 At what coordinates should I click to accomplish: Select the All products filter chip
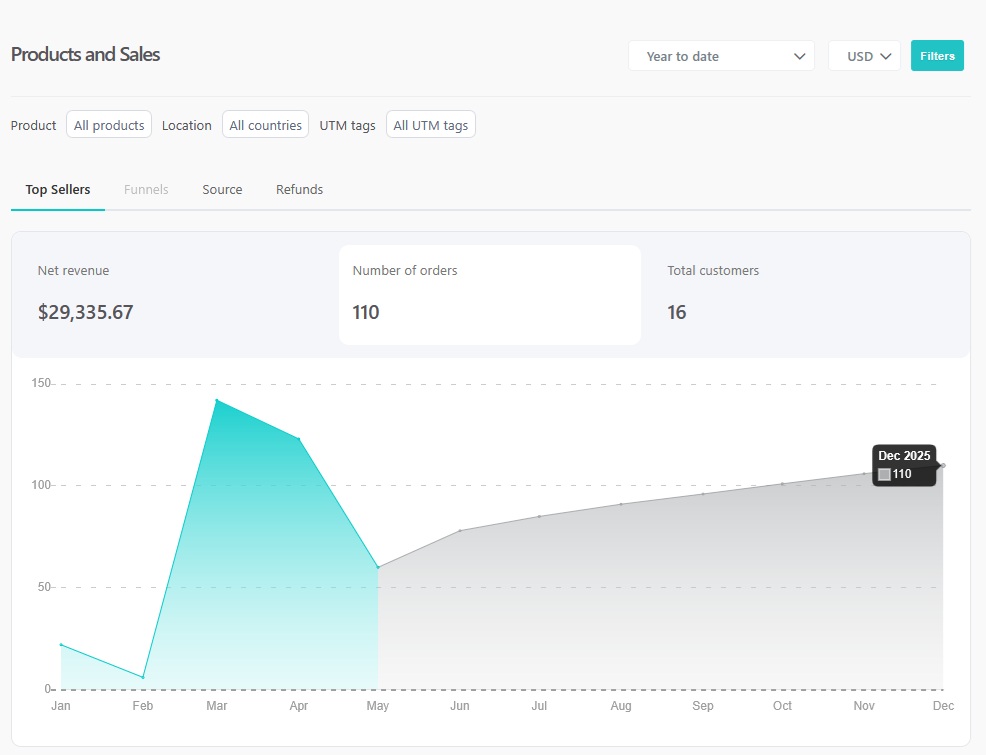pyautogui.click(x=109, y=124)
